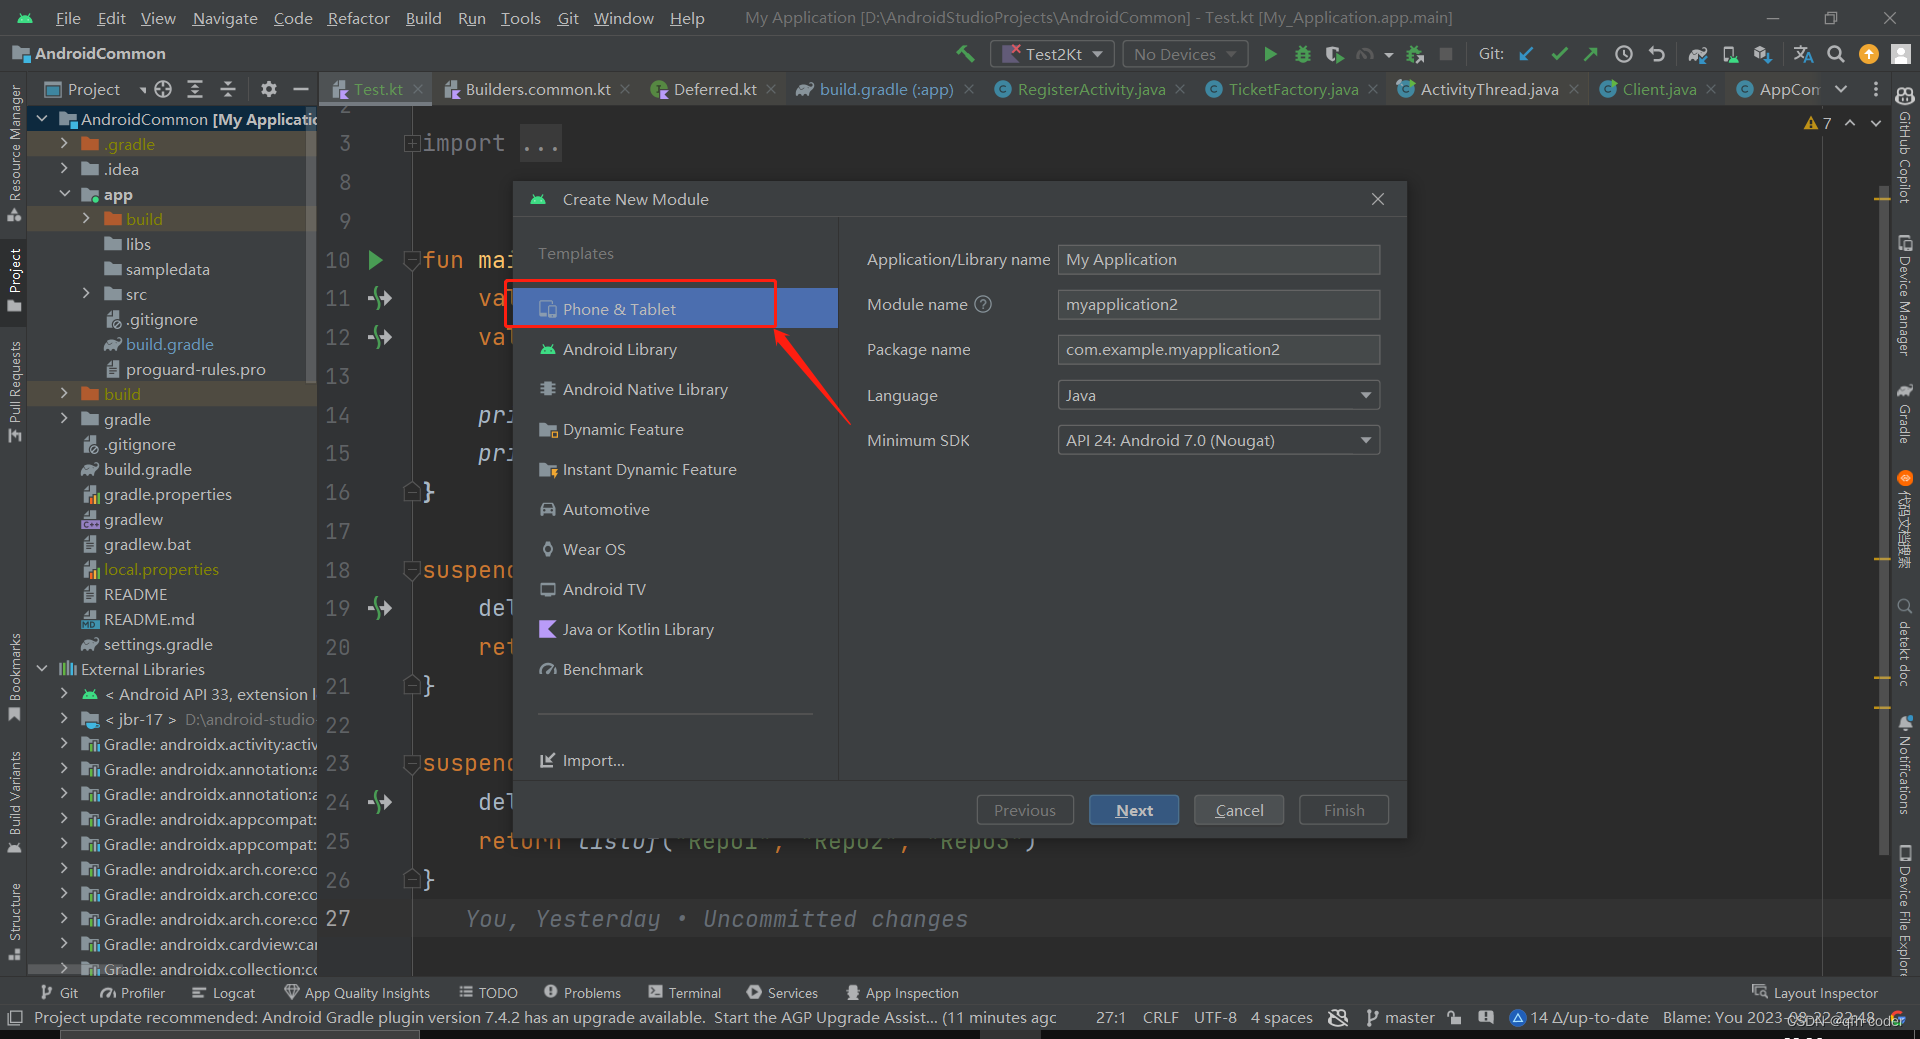Screen dimensions: 1920x1039
Task: Expand the .idea folder
Action: pyautogui.click(x=64, y=169)
